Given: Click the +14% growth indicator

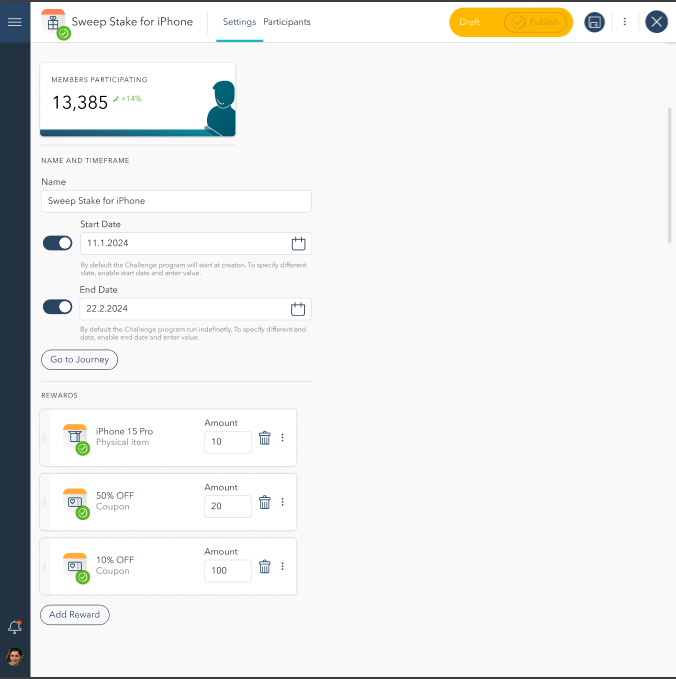Looking at the screenshot, I should (127, 99).
